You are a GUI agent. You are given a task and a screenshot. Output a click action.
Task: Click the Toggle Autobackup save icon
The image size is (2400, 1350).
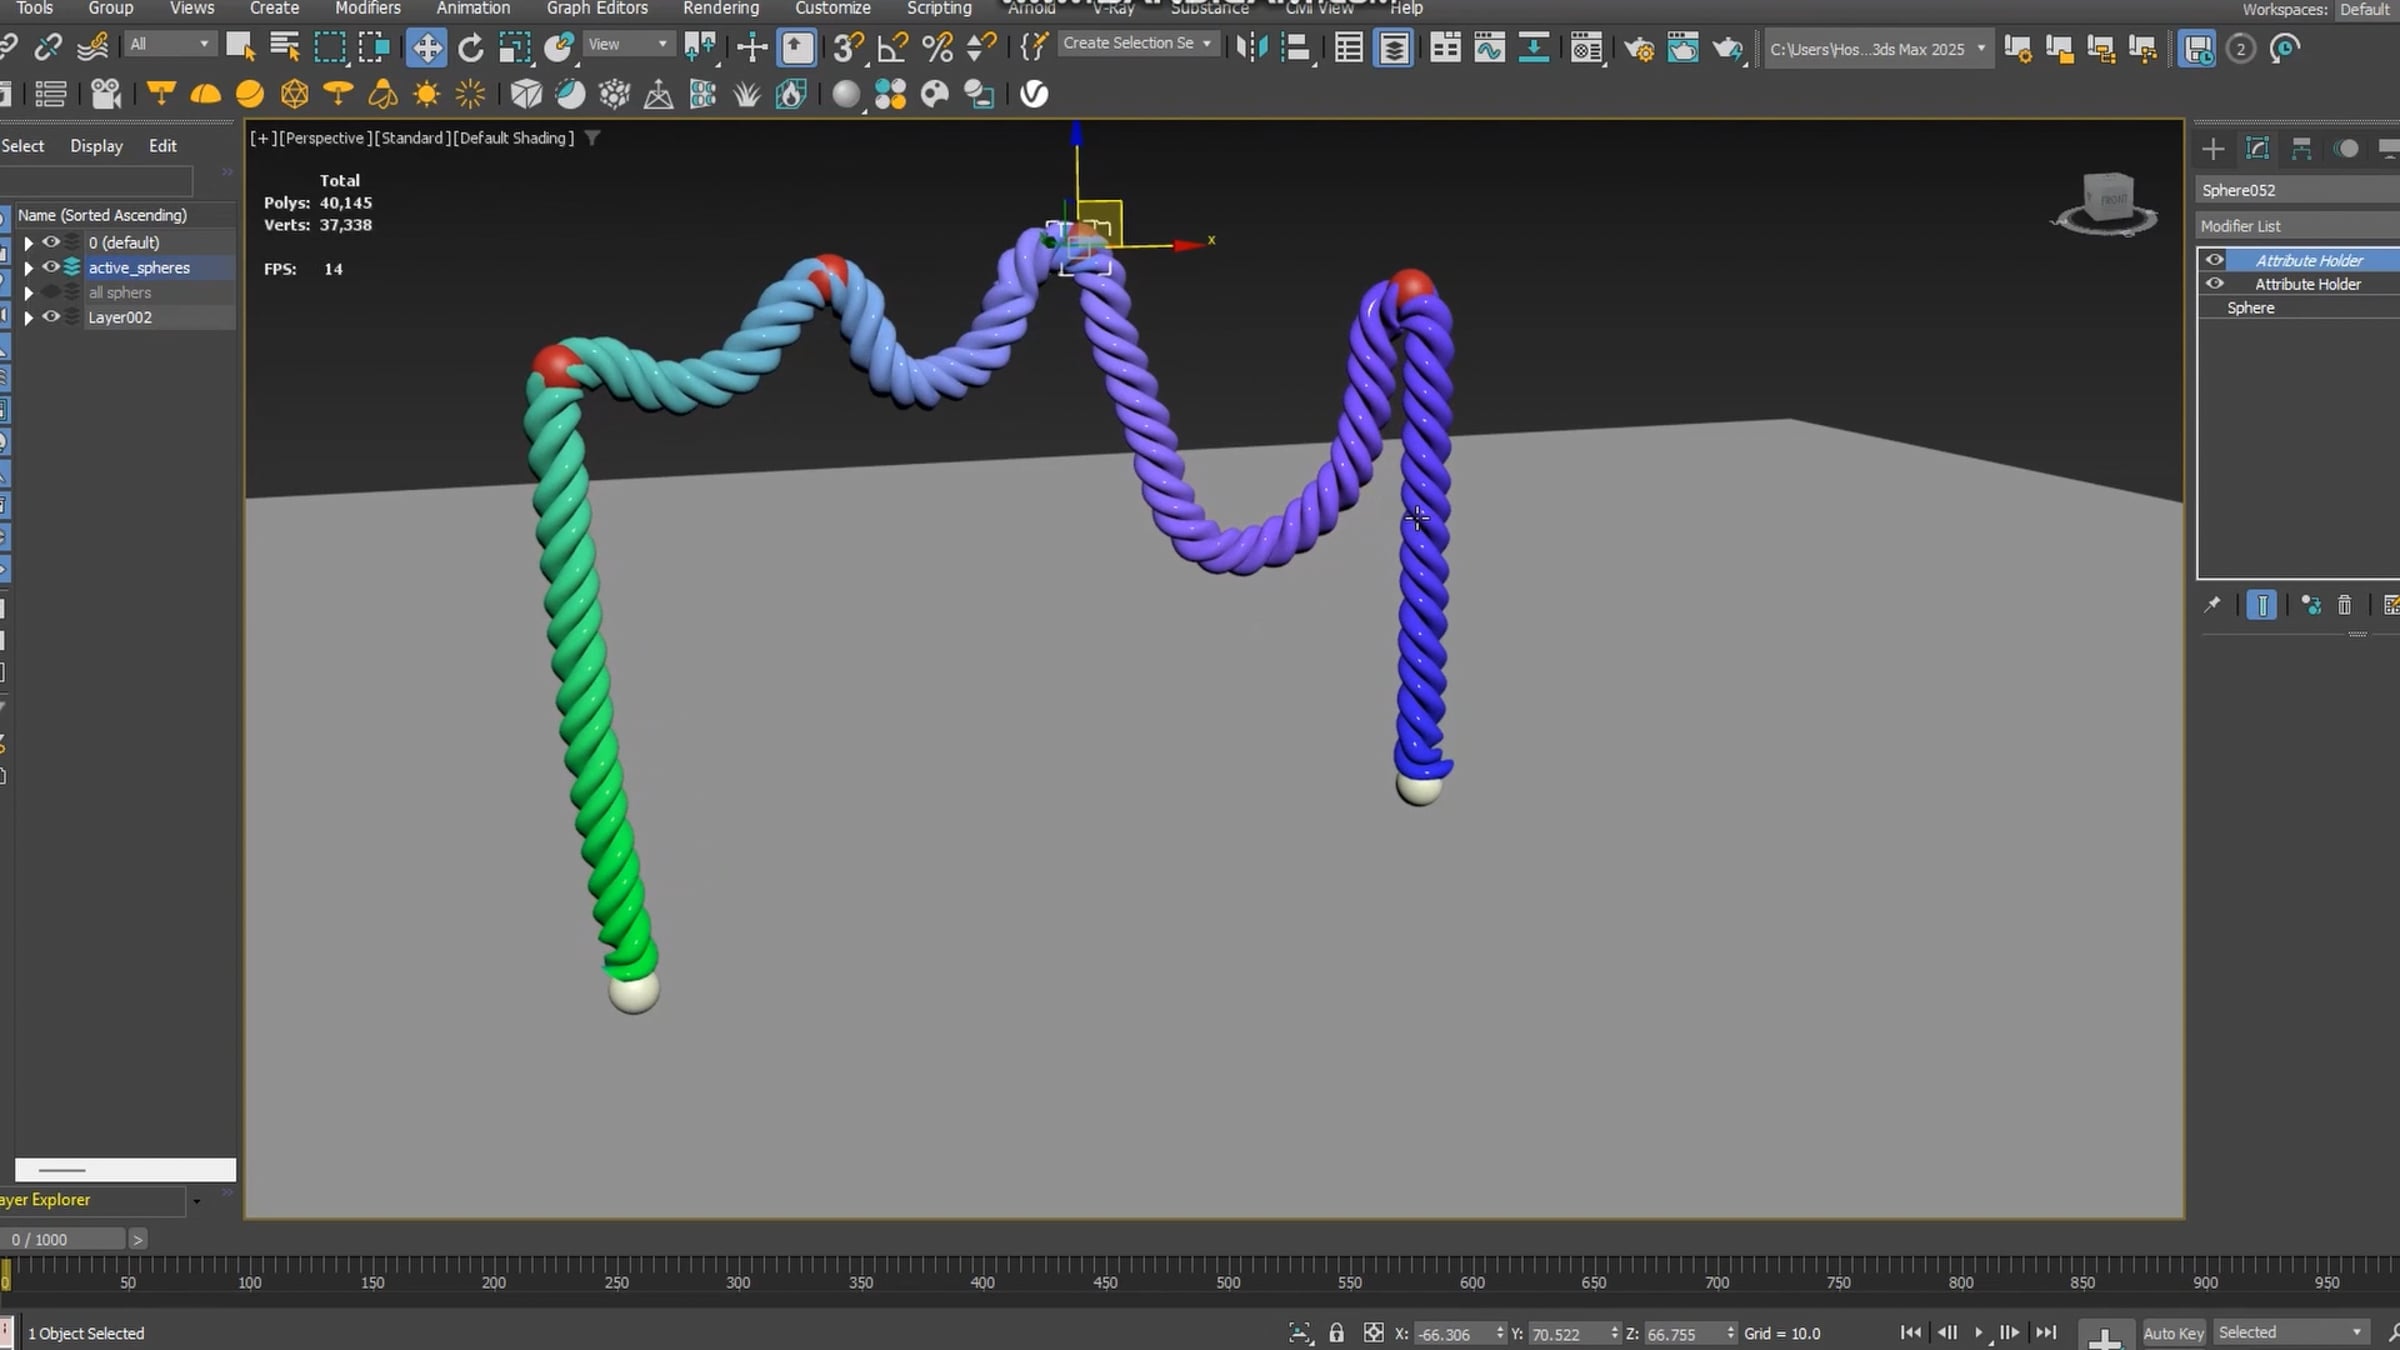click(2197, 48)
